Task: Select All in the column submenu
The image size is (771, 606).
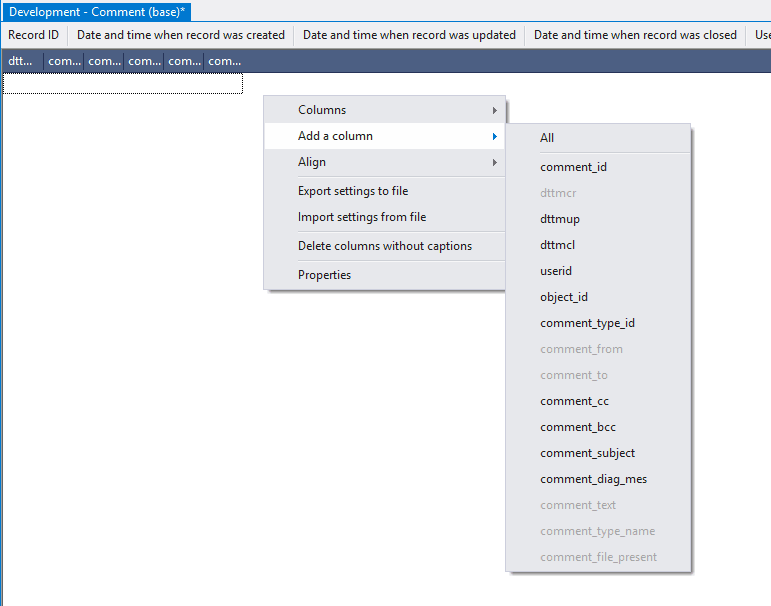Action: [547, 138]
